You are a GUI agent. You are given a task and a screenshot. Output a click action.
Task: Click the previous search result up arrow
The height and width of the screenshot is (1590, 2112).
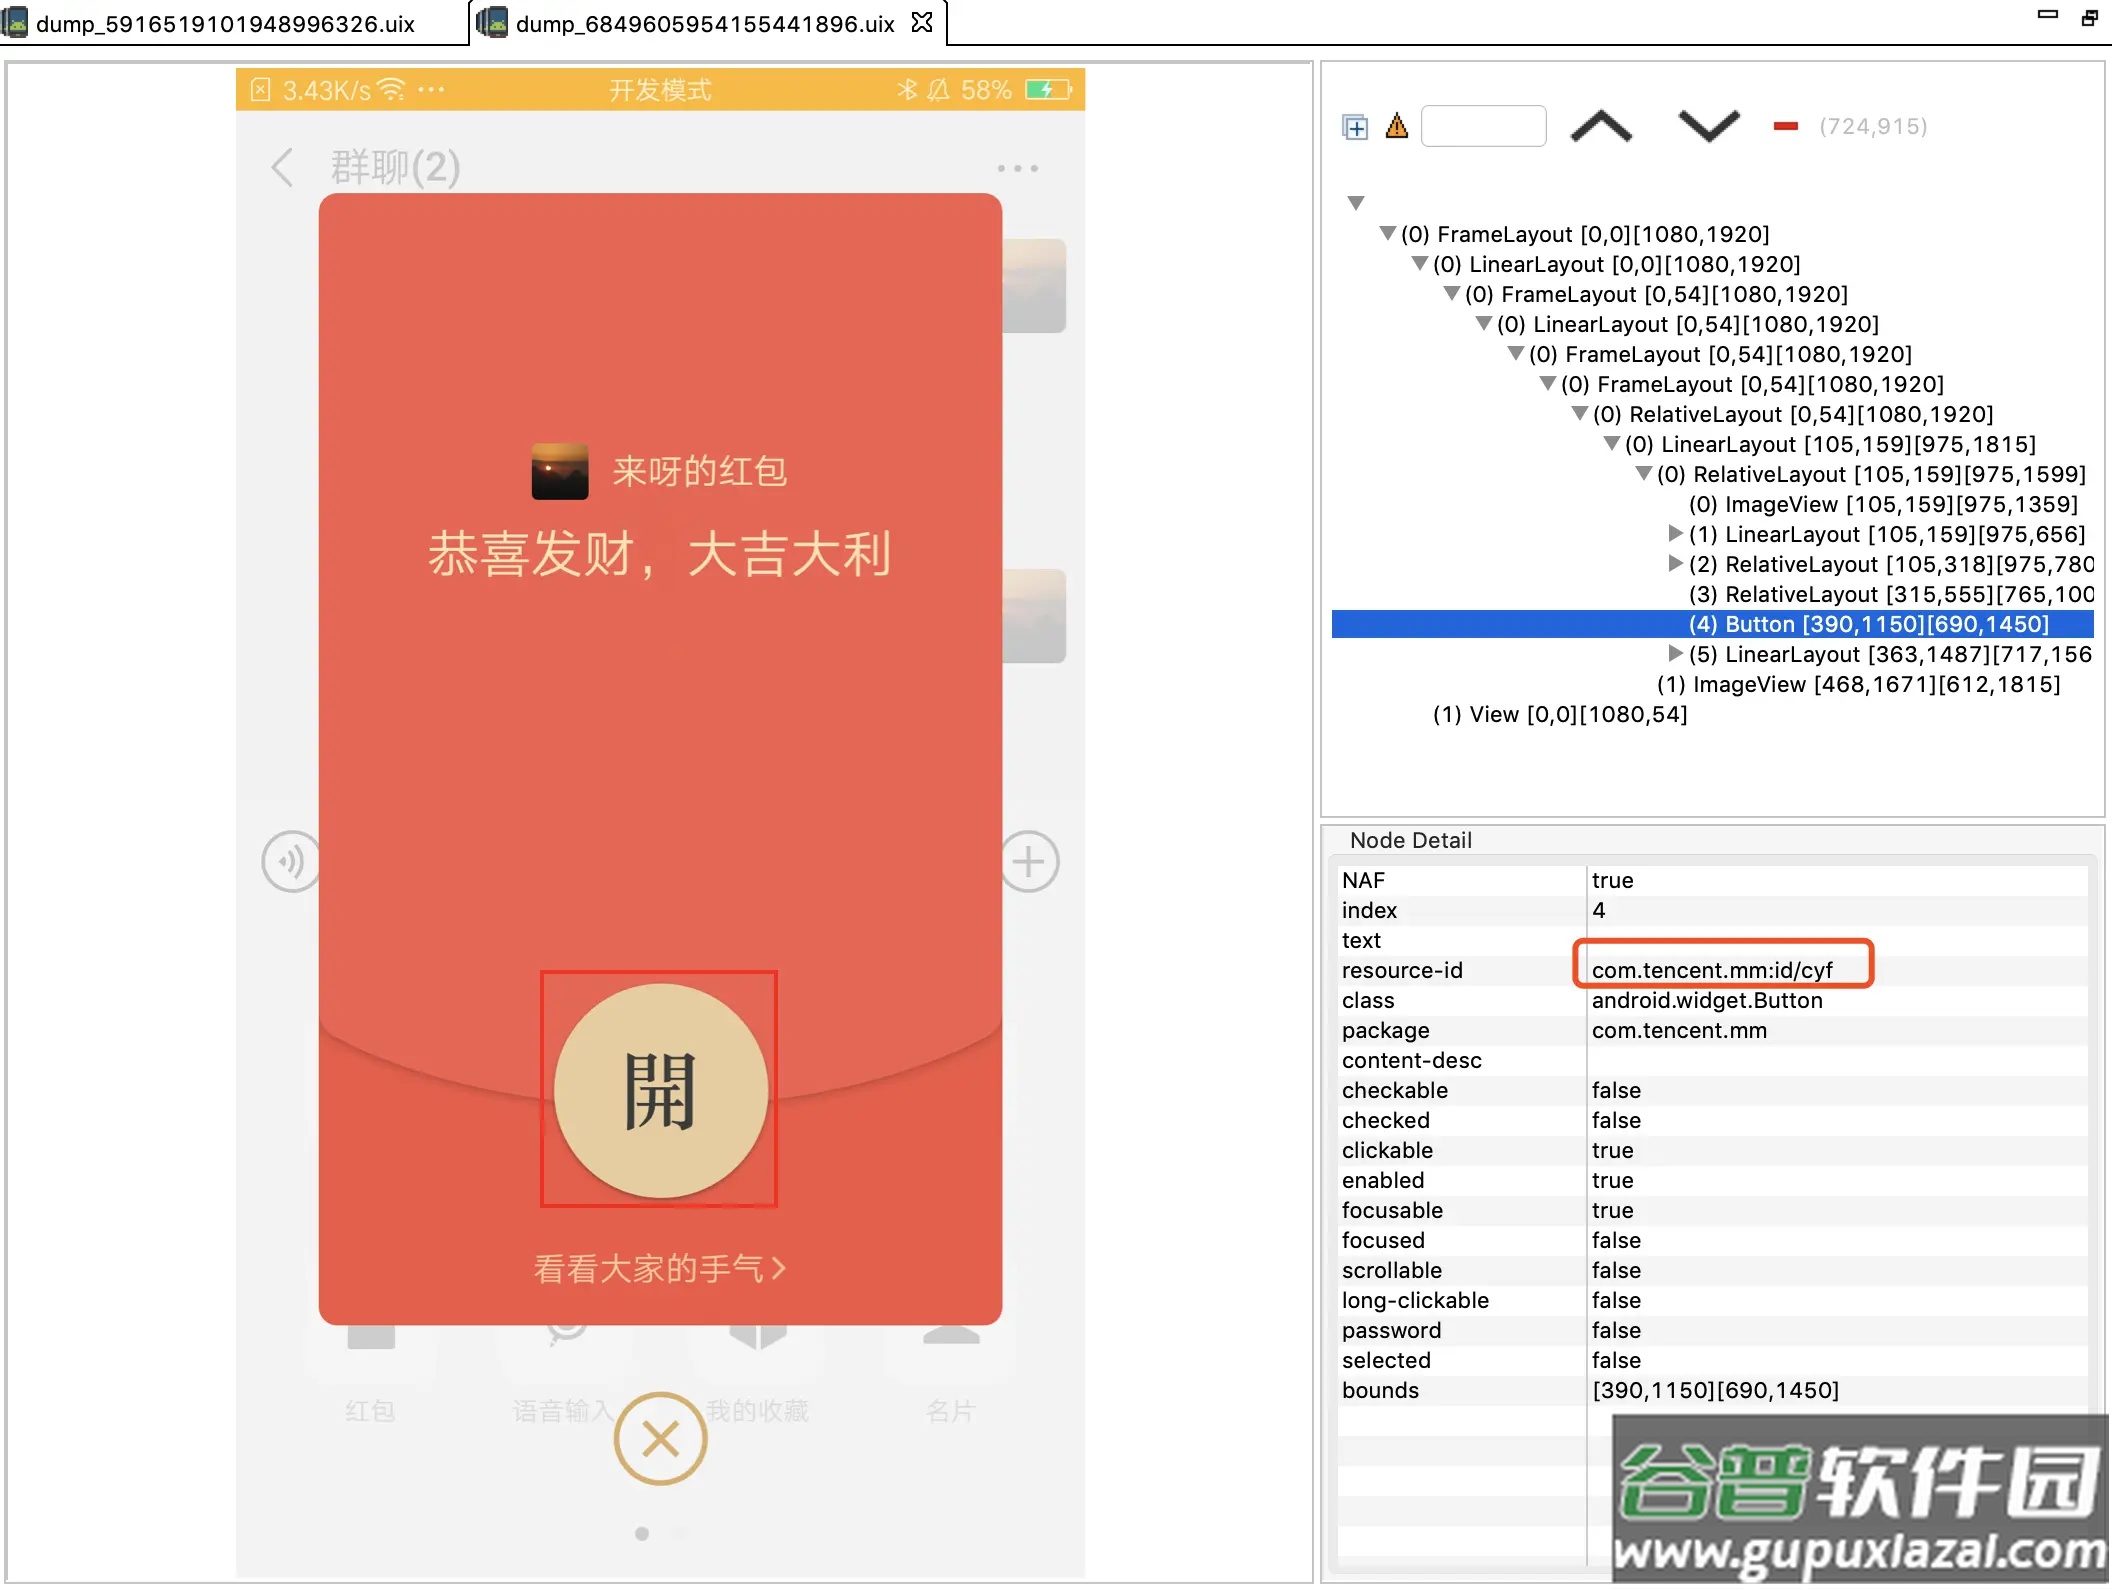(x=1600, y=127)
